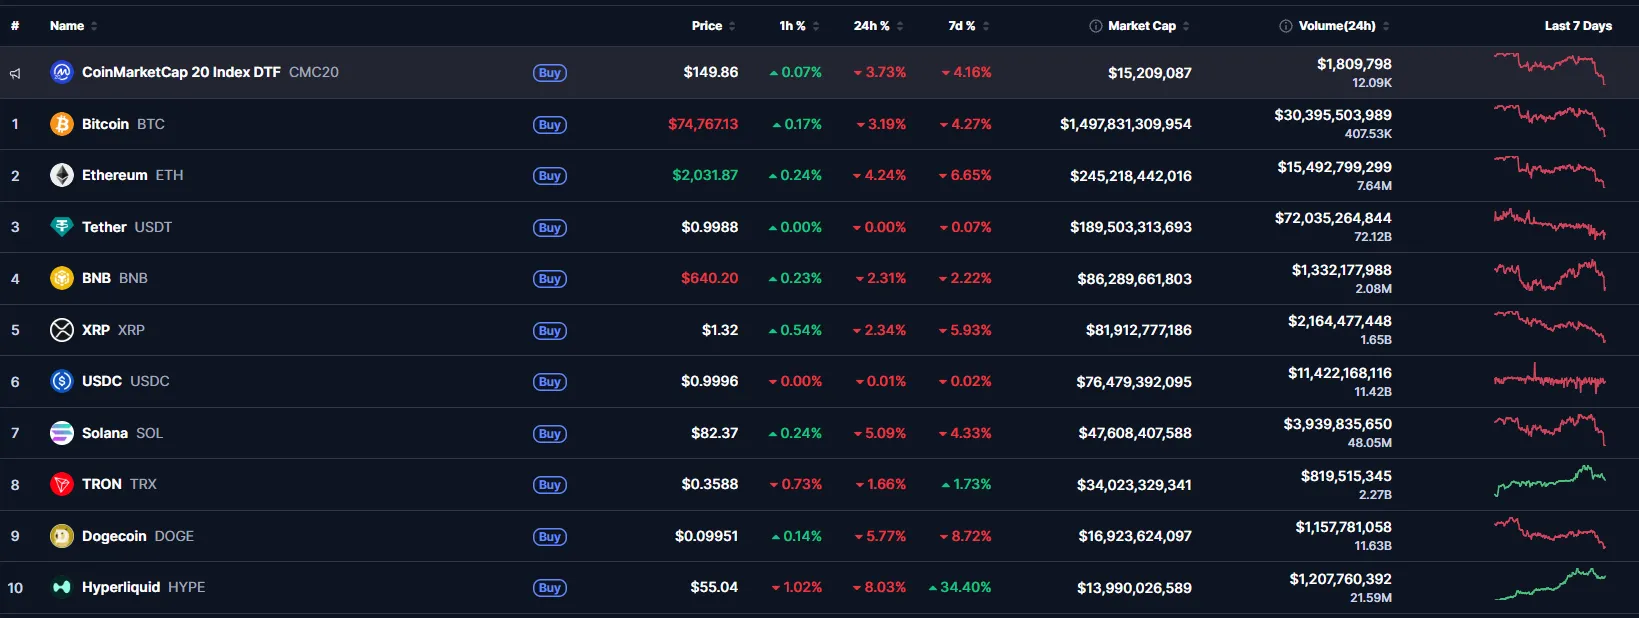Click the Last 7 Days column header
Image resolution: width=1639 pixels, height=618 pixels.
[x=1578, y=26]
